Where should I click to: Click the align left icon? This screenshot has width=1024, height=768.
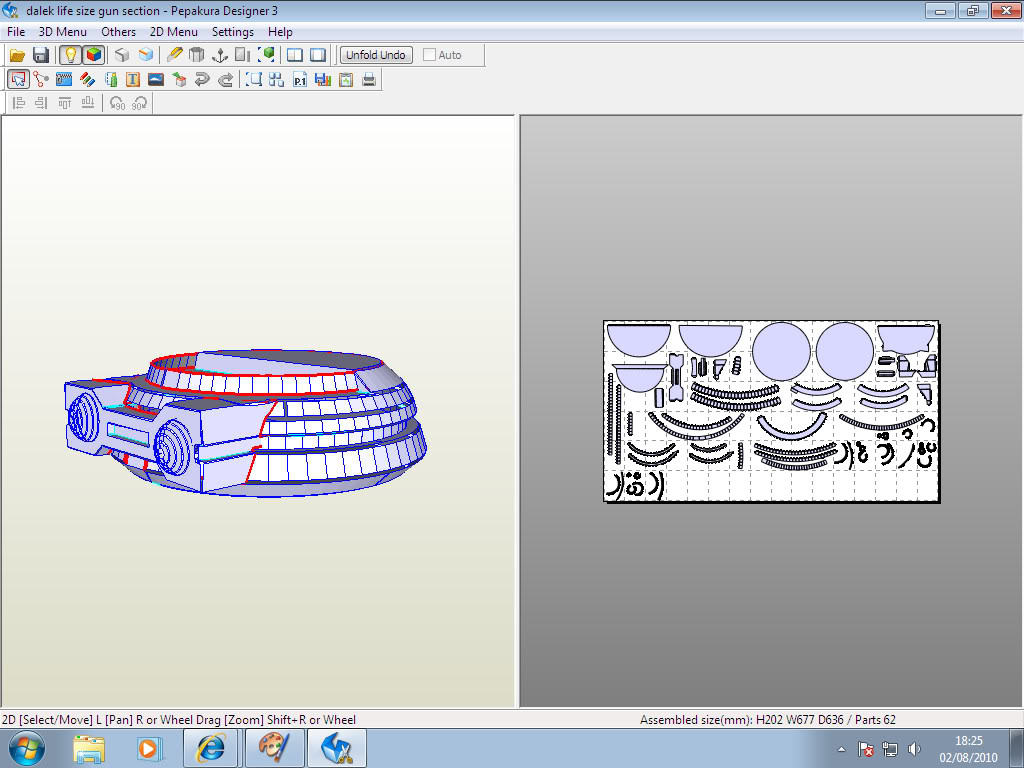coord(18,103)
